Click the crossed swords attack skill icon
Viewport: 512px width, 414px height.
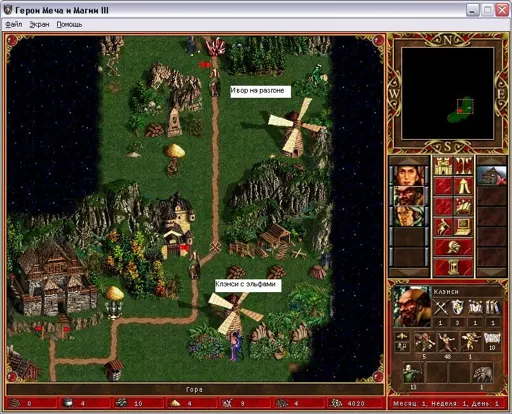pos(440,307)
